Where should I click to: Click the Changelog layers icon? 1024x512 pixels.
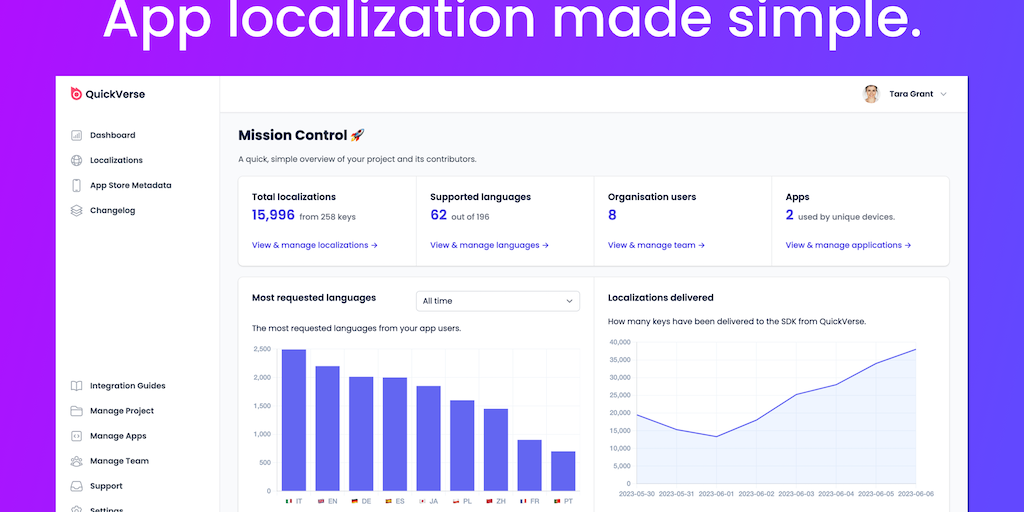77,210
